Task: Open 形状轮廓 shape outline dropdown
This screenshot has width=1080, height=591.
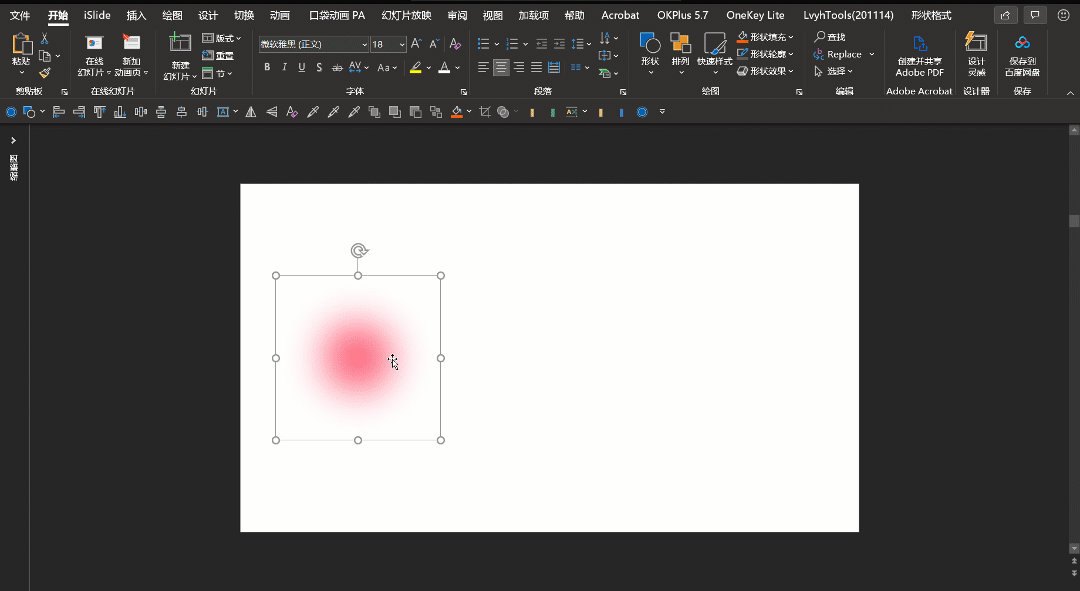Action: point(765,54)
